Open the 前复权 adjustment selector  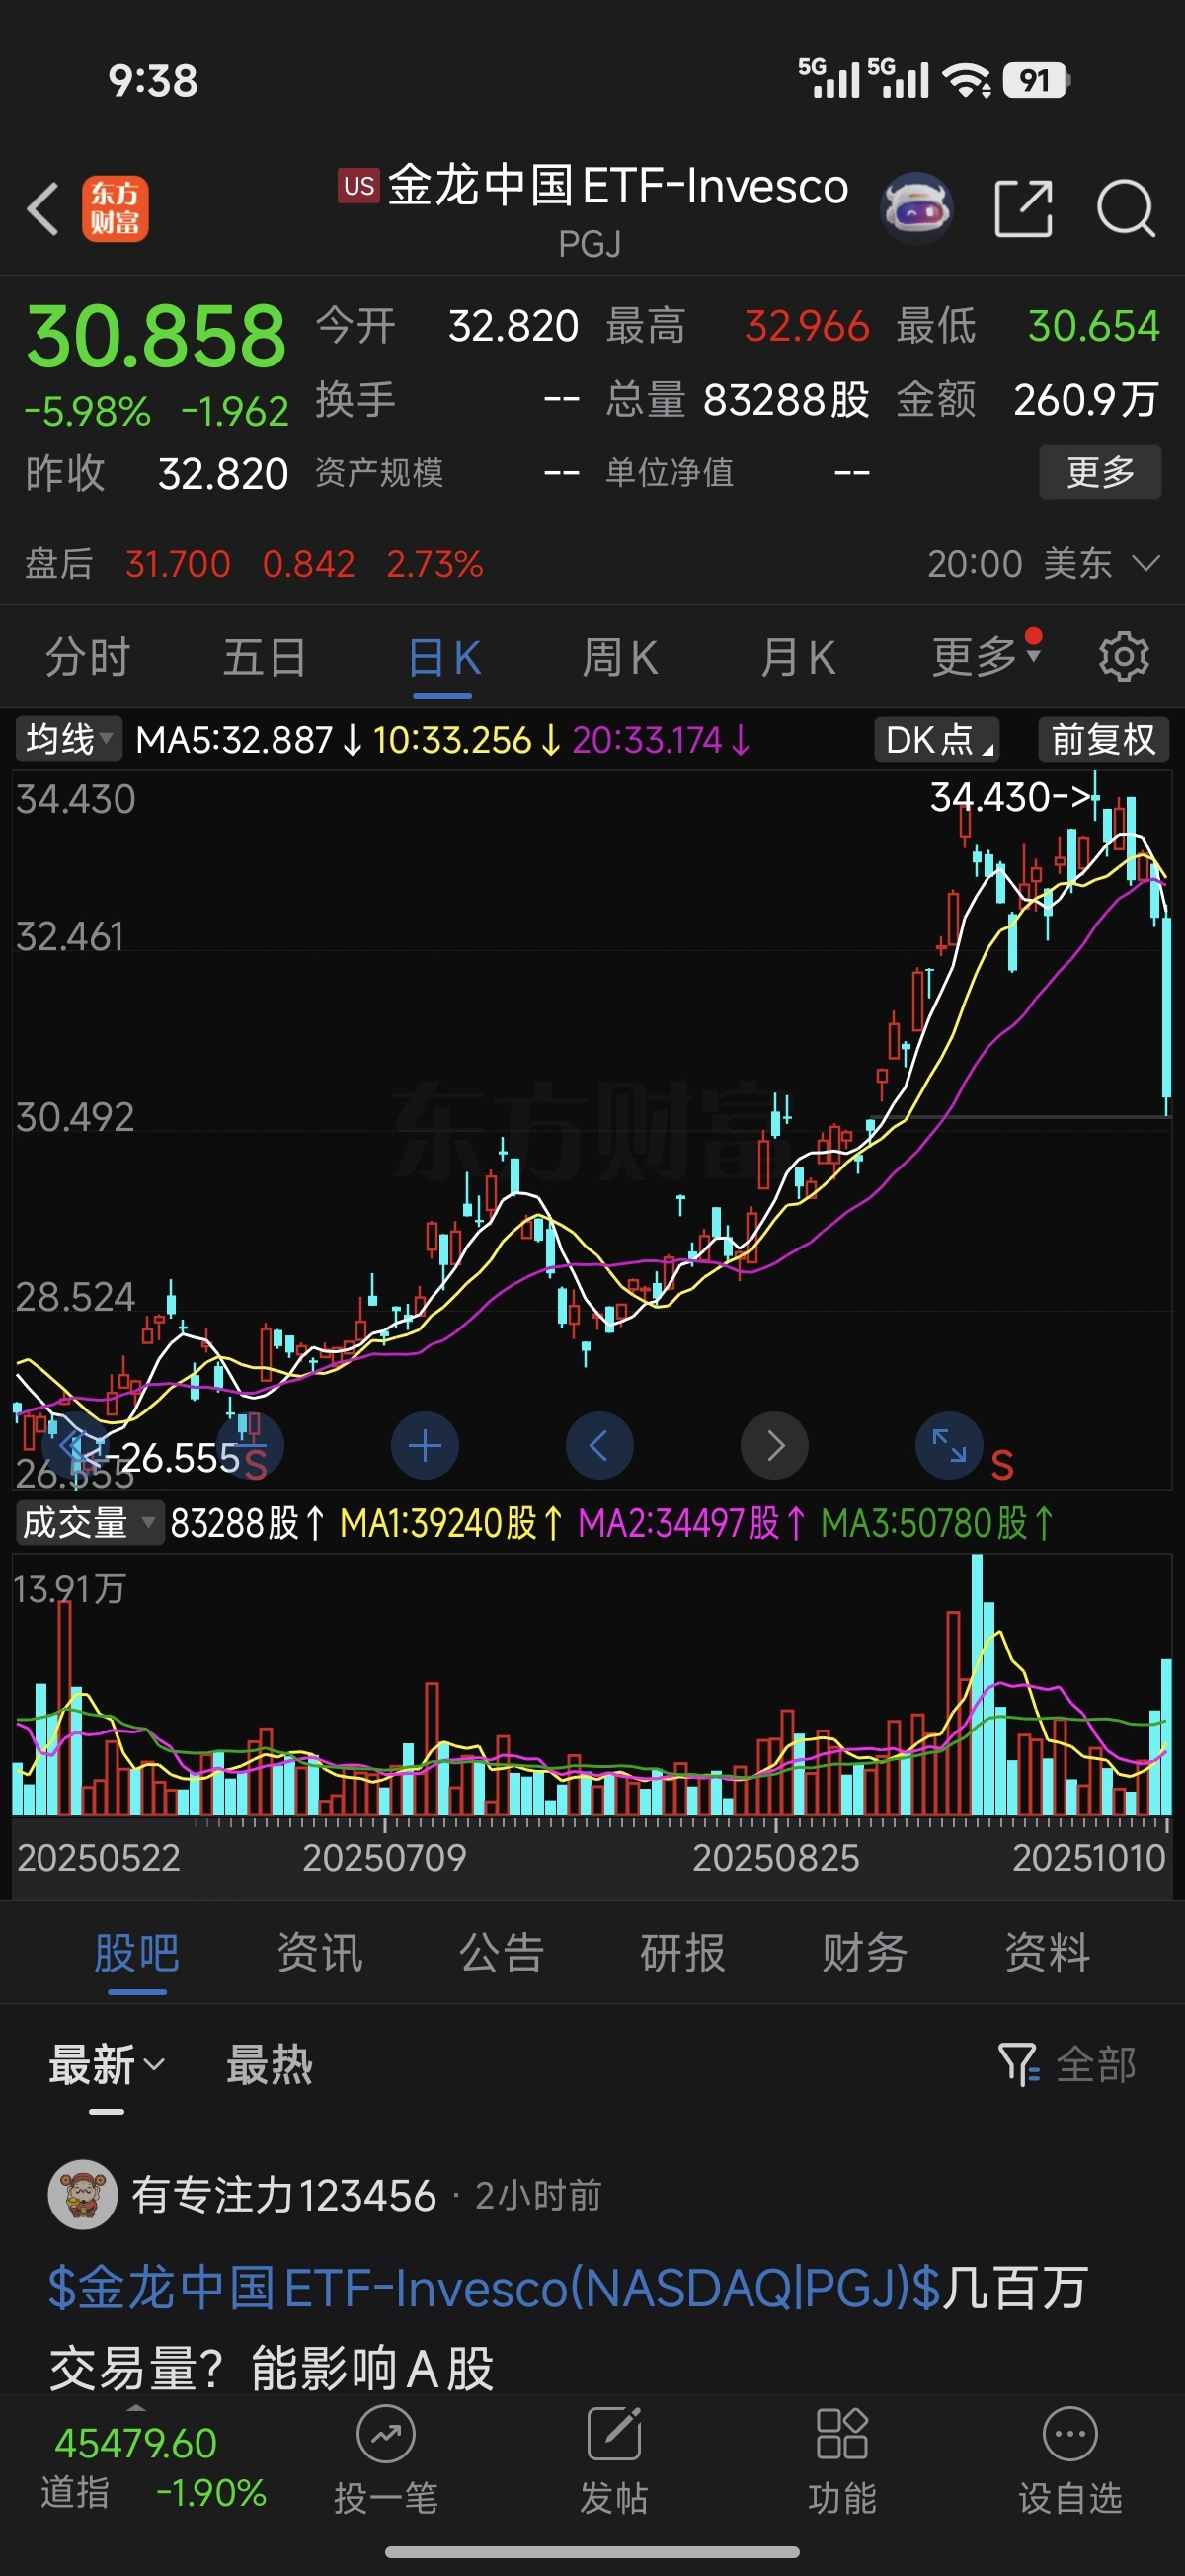pyautogui.click(x=1103, y=740)
